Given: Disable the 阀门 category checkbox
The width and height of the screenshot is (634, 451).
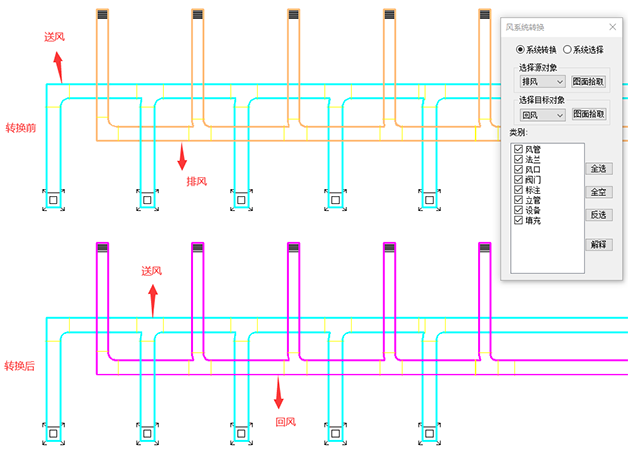Looking at the screenshot, I should [x=518, y=180].
